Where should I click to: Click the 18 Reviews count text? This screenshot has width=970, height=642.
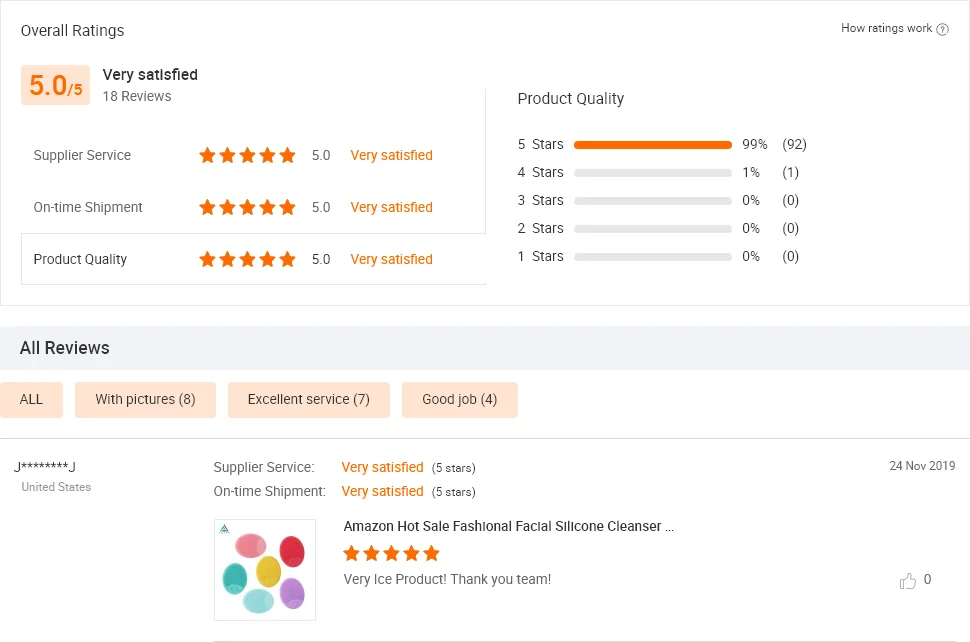(137, 97)
